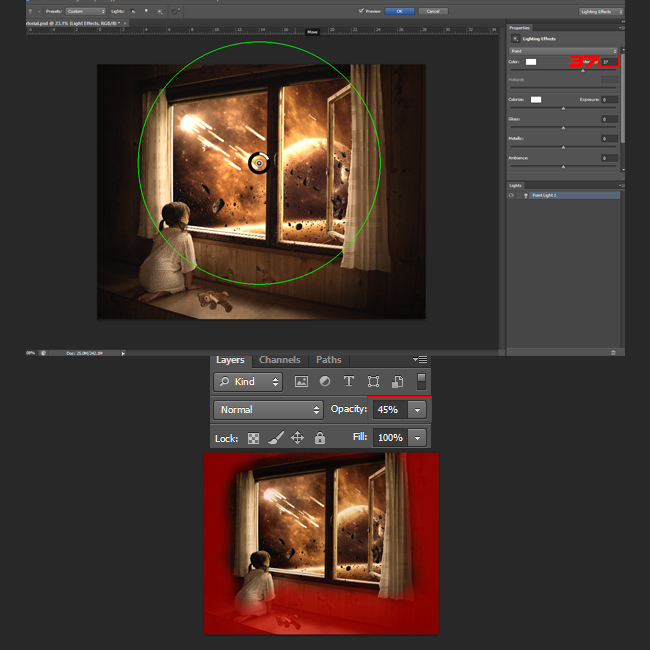
Task: Click the lock all padlock icon
Action: (x=320, y=438)
